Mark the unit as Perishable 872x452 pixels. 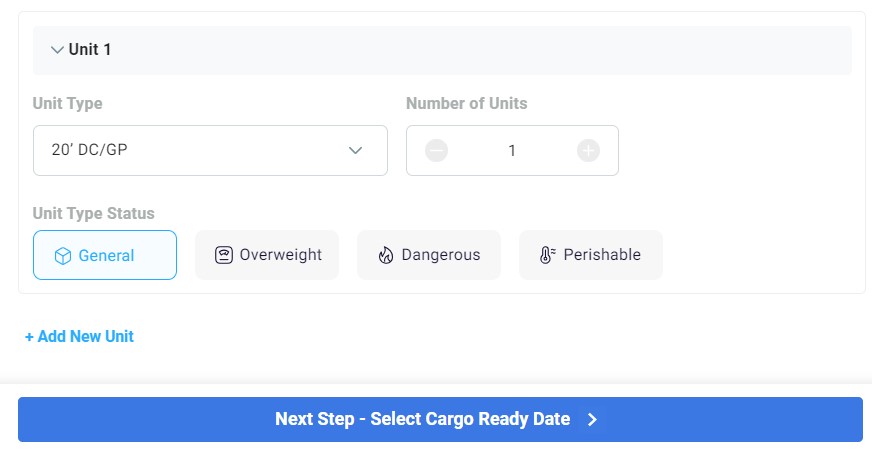point(591,255)
